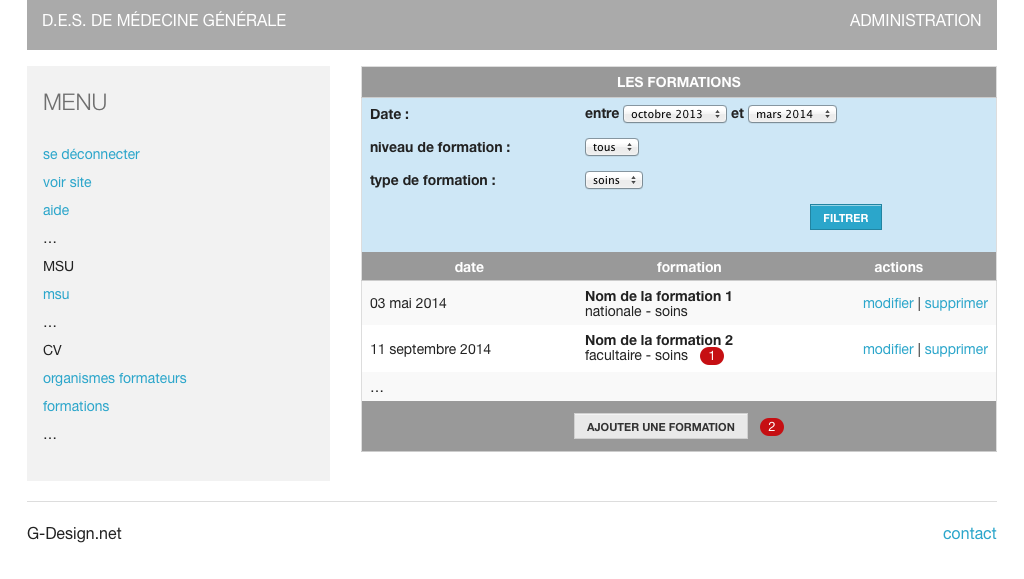Open 'organismes formateurs' in the sidebar

[114, 378]
